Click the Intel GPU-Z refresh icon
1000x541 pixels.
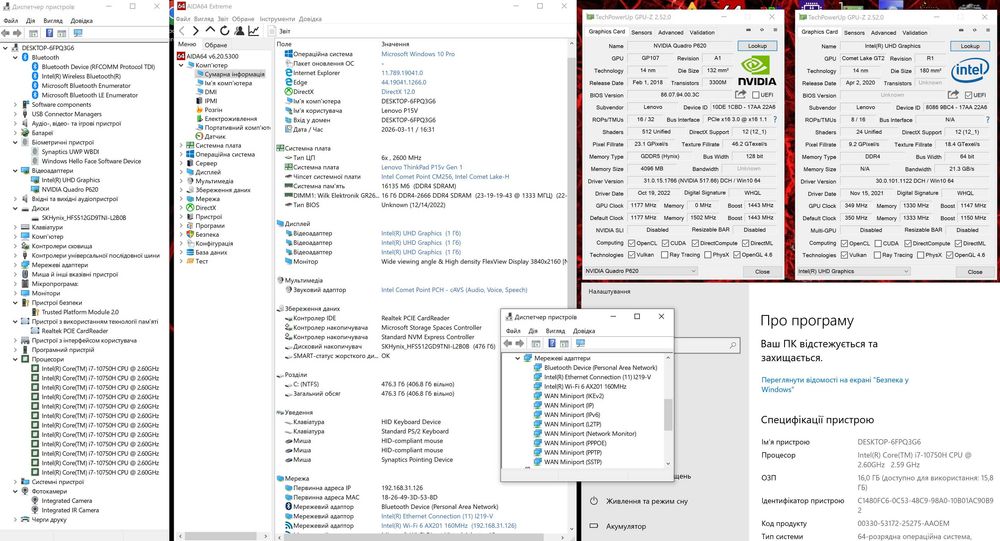974,30
